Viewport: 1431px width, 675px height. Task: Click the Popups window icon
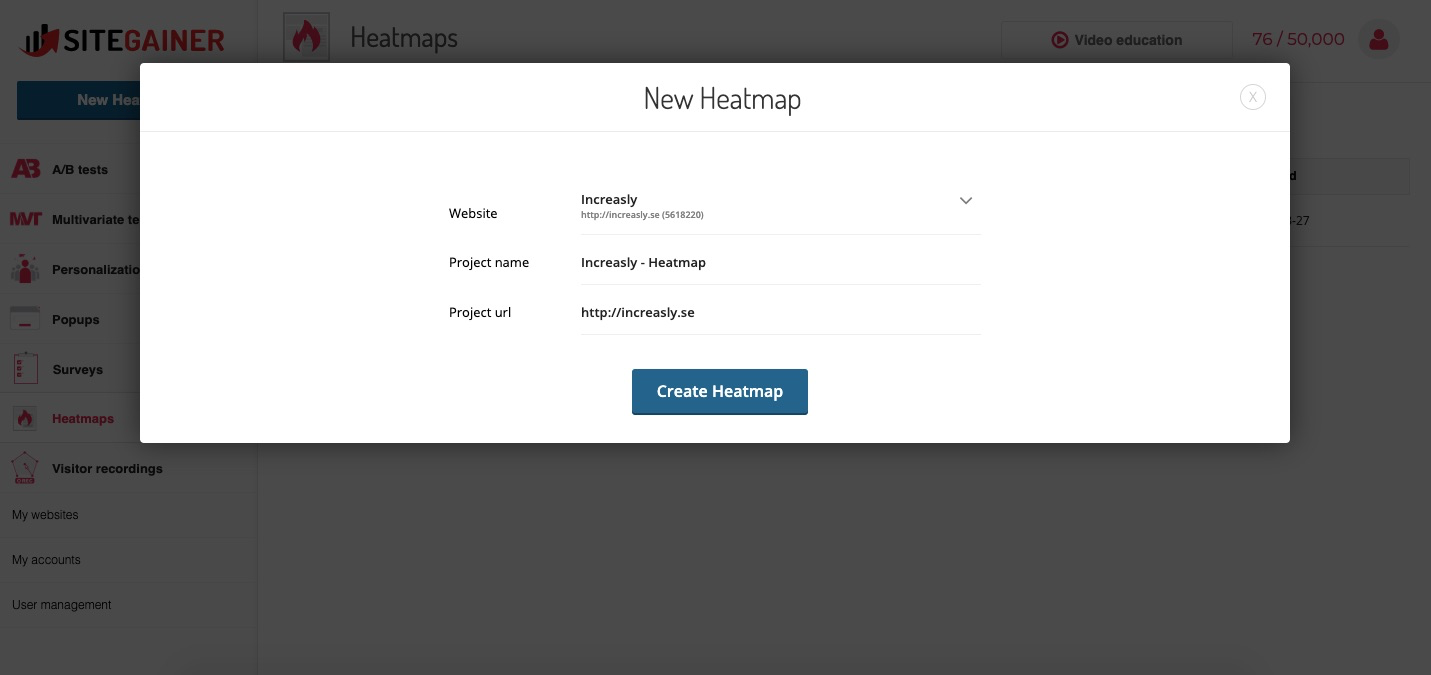(x=25, y=319)
